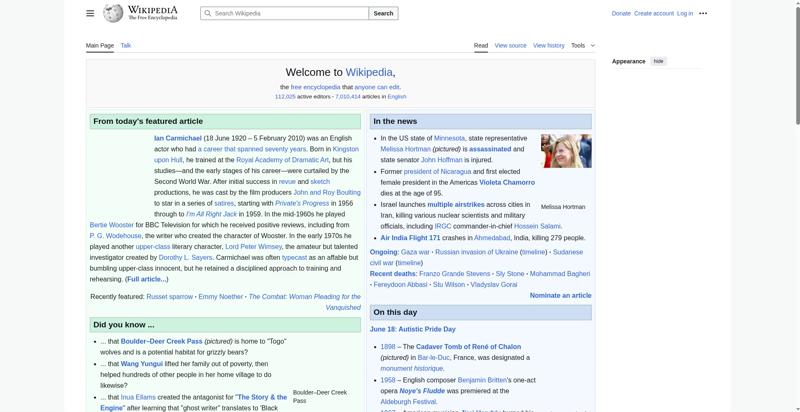Open June 18 date link
The image size is (800, 412).
point(382,329)
